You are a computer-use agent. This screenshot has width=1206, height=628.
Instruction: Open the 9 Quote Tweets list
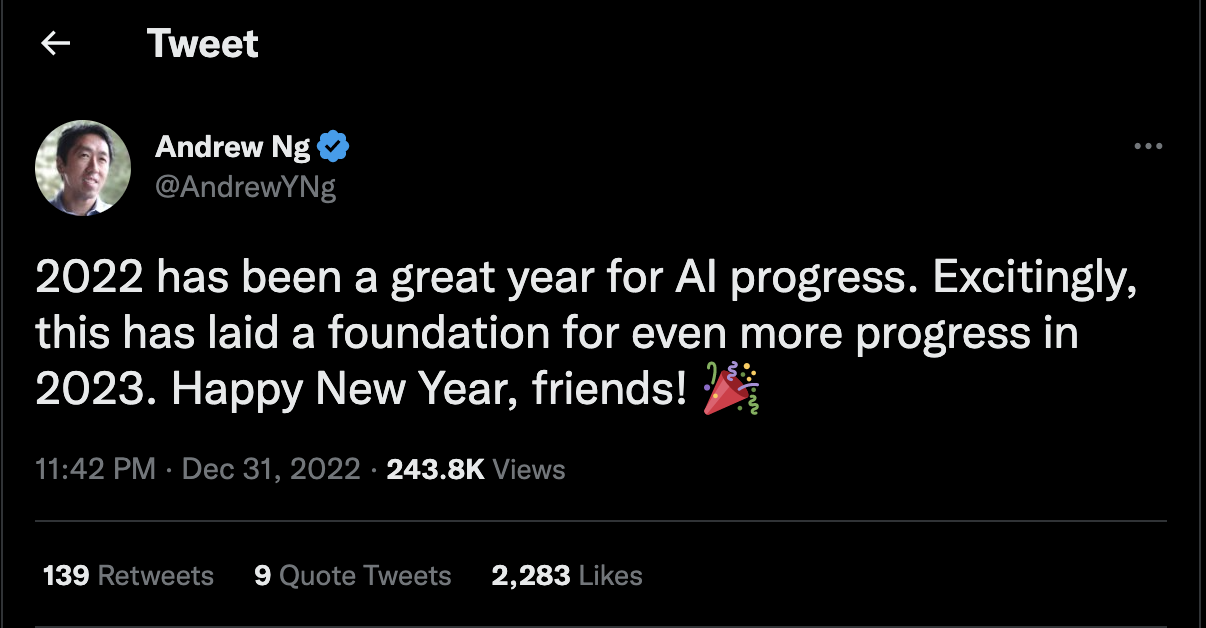pos(352,576)
